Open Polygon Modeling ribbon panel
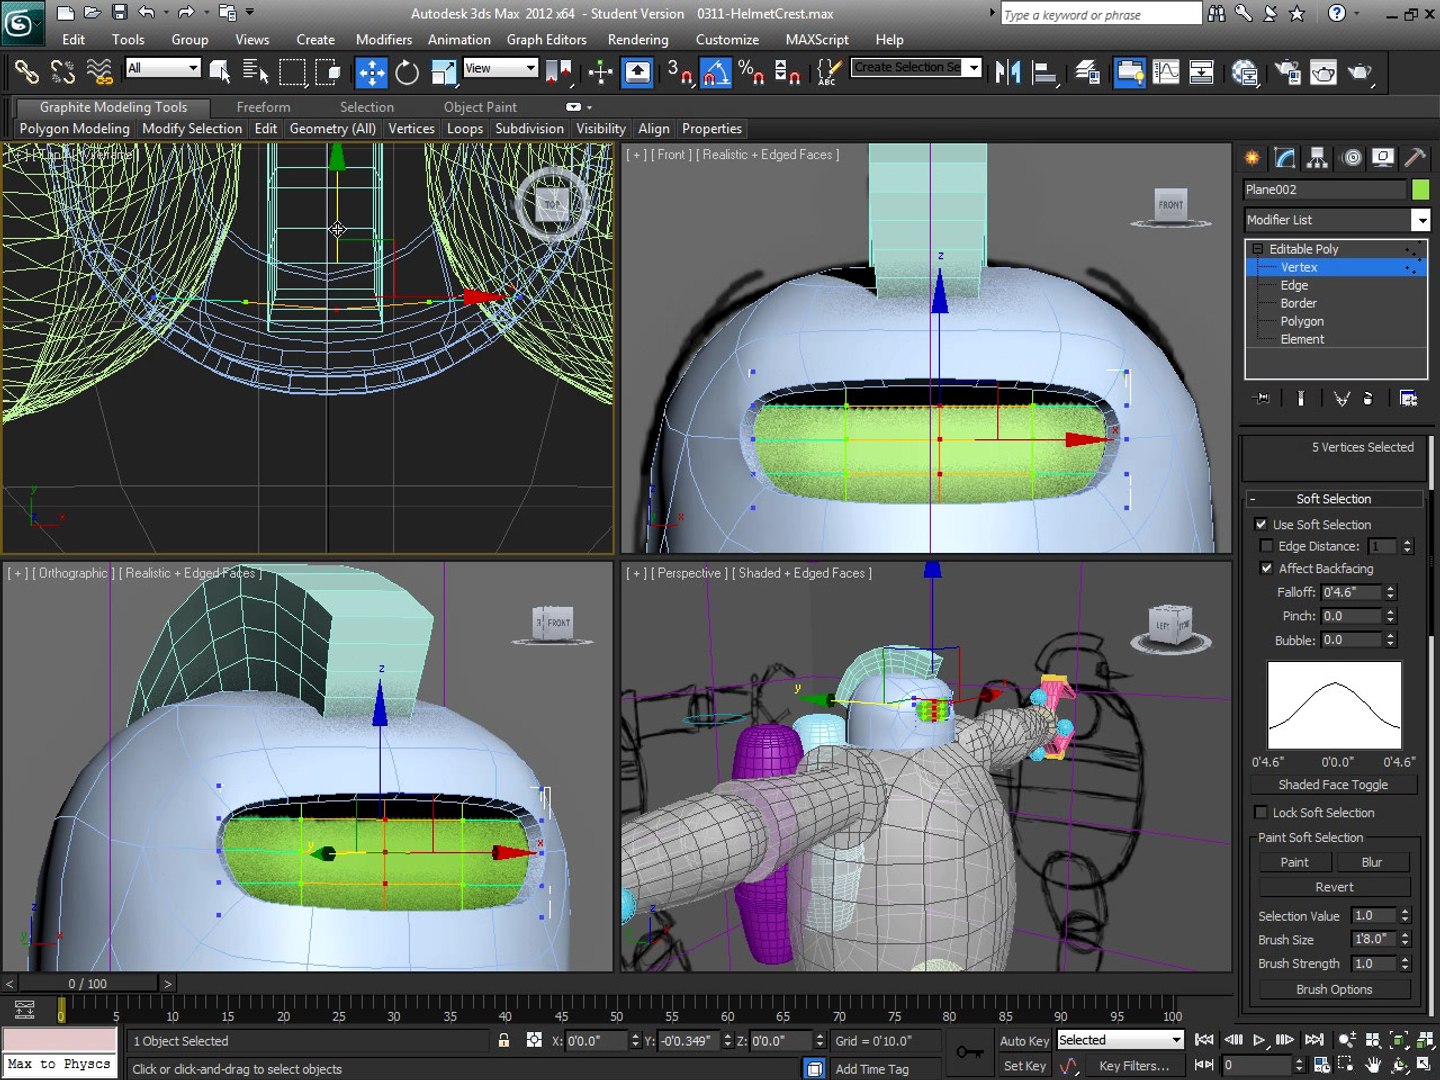 (74, 128)
